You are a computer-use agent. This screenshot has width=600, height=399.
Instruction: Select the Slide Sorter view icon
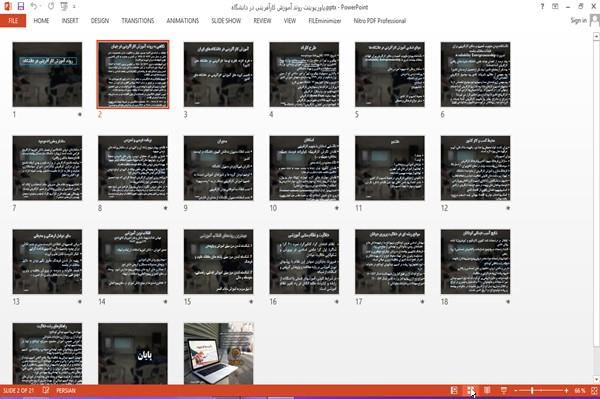(x=470, y=391)
